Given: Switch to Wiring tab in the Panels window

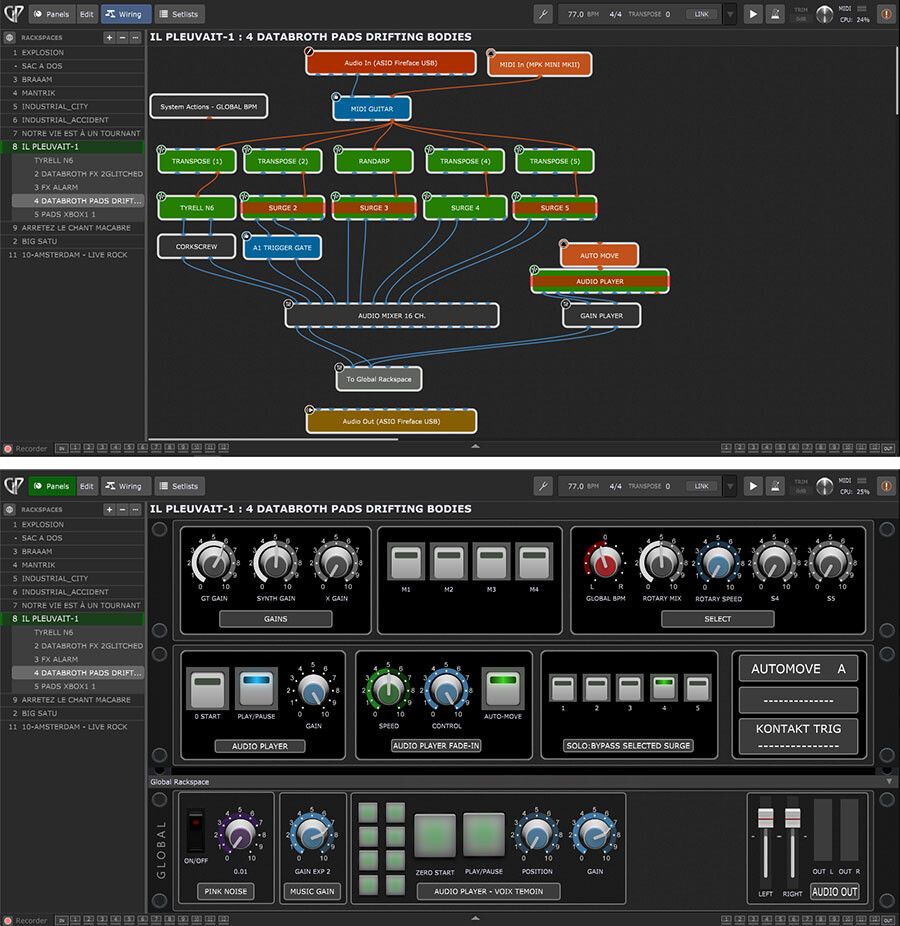Looking at the screenshot, I should (x=124, y=486).
